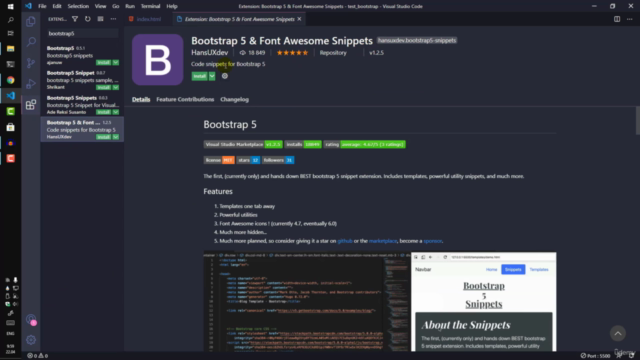
Task: Install Bootstrap5 Snippet by Shrikant
Action: [104, 87]
